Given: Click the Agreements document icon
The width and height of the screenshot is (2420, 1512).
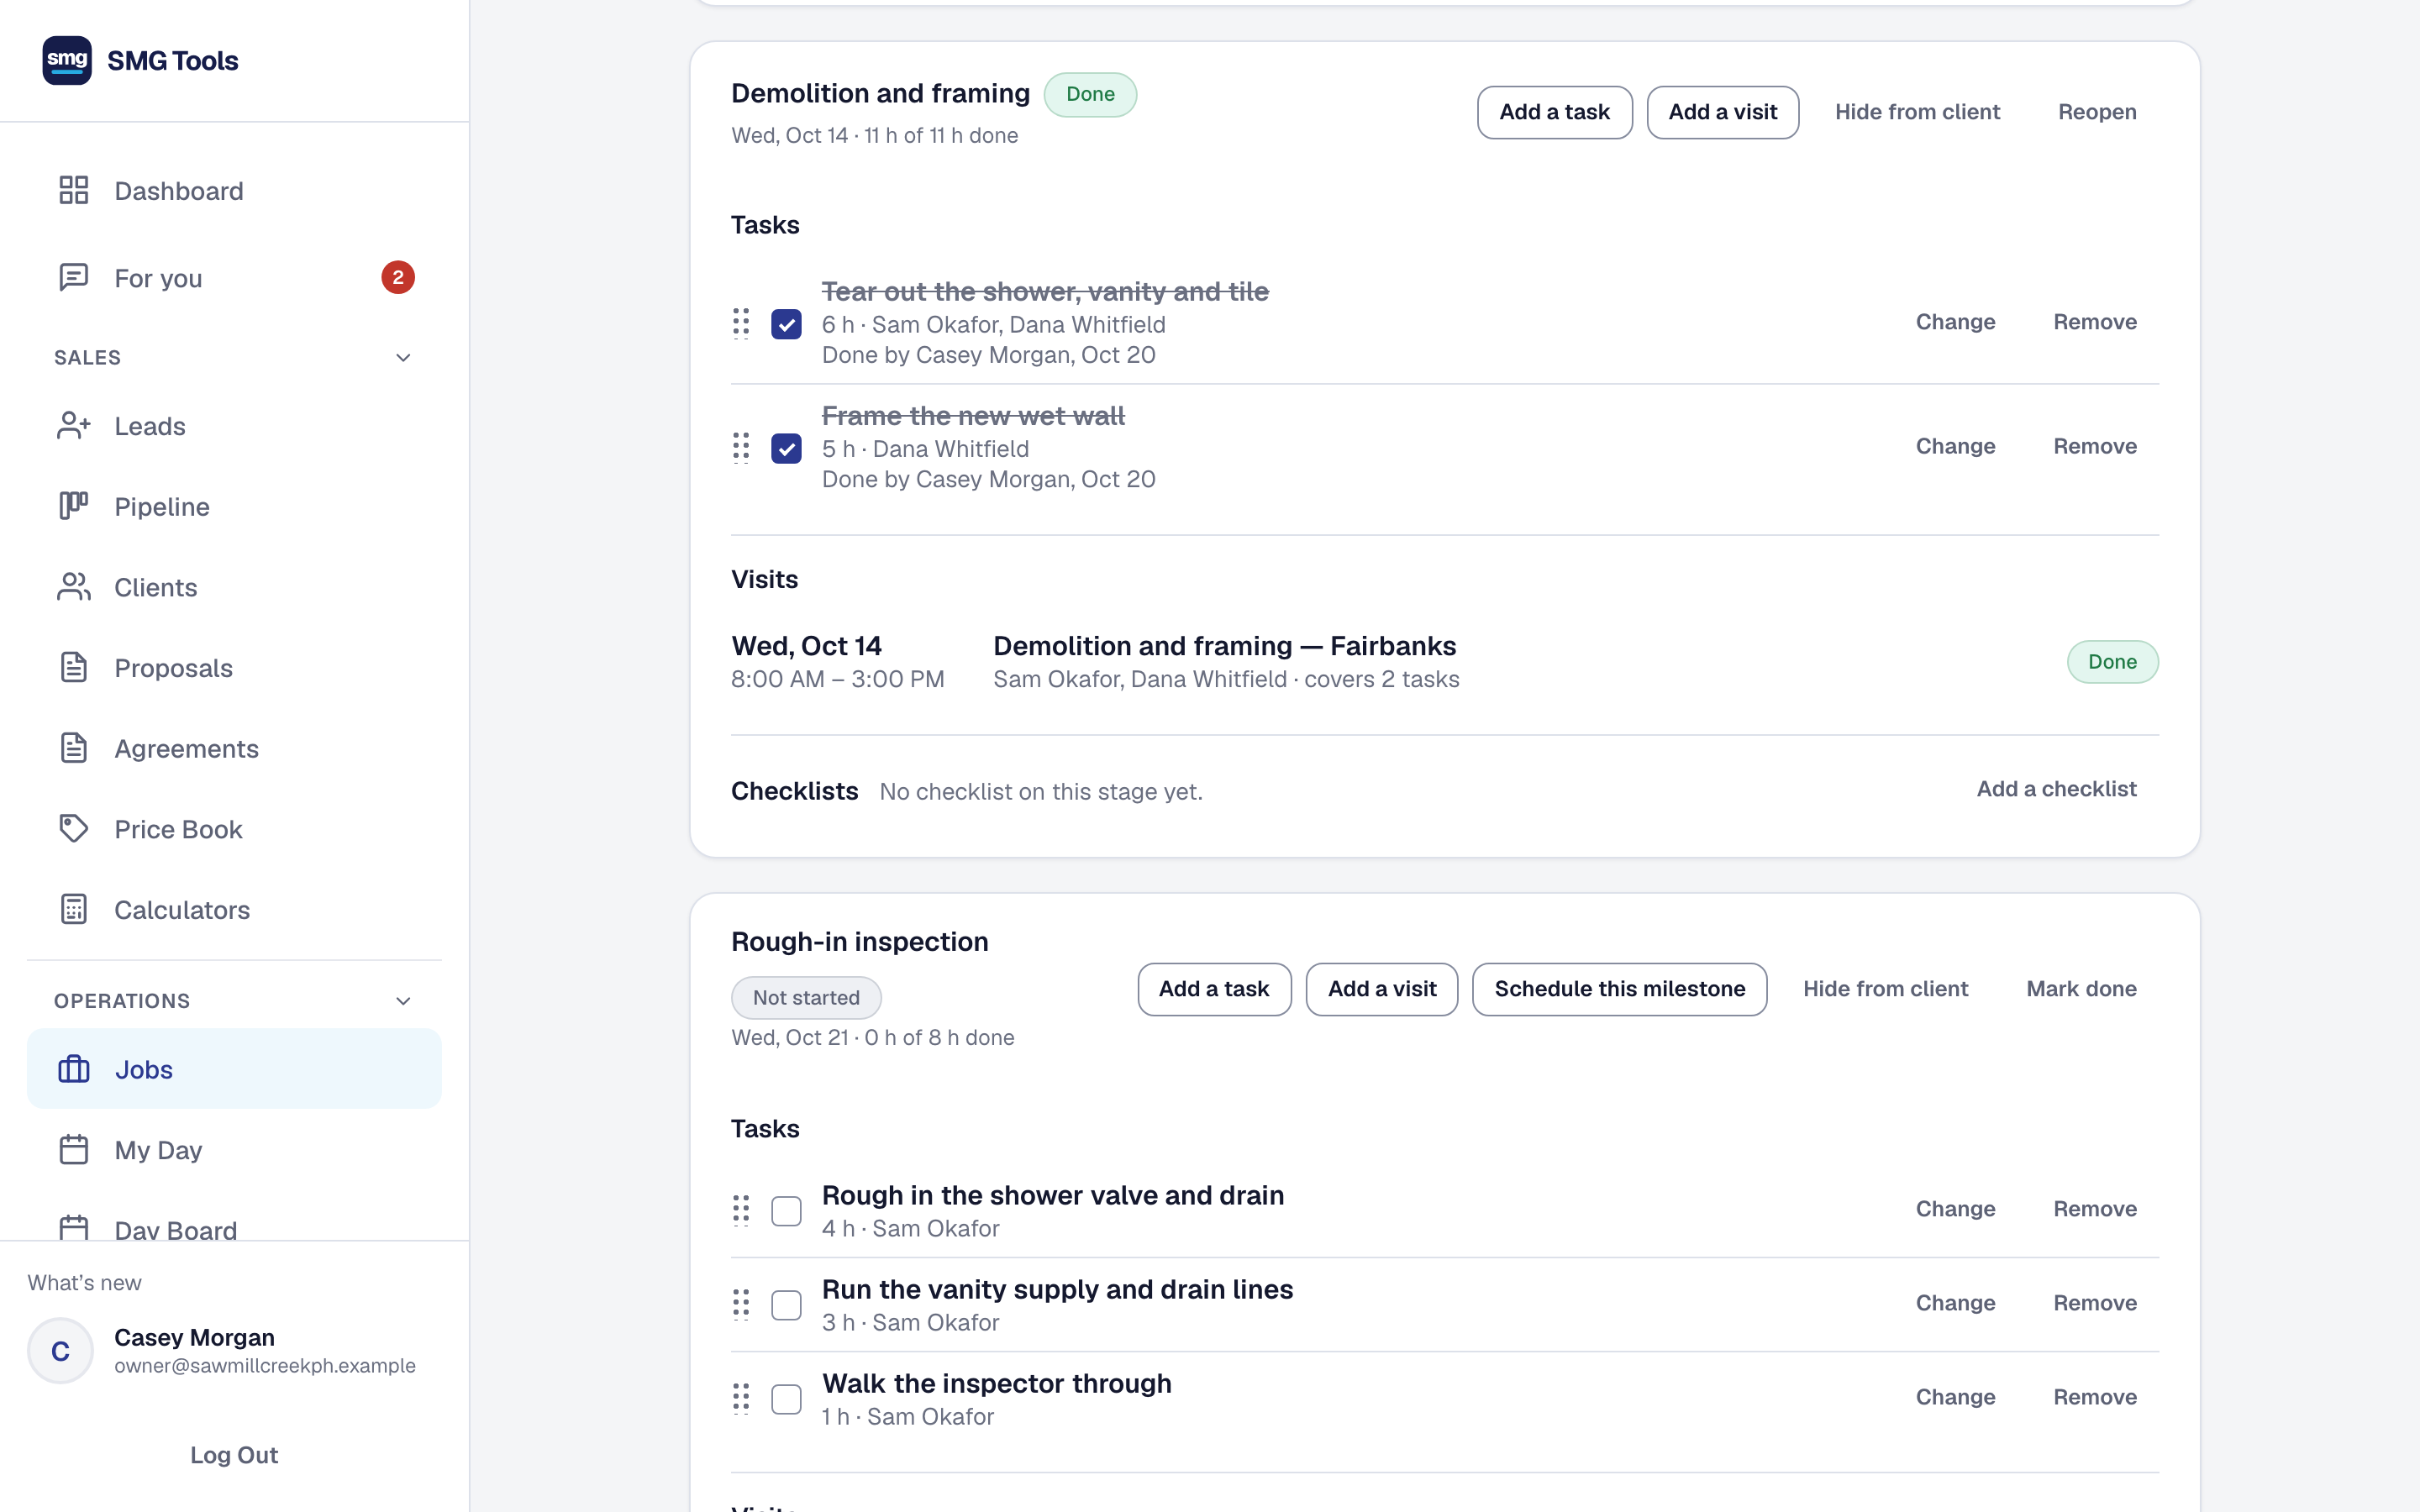Looking at the screenshot, I should (74, 748).
